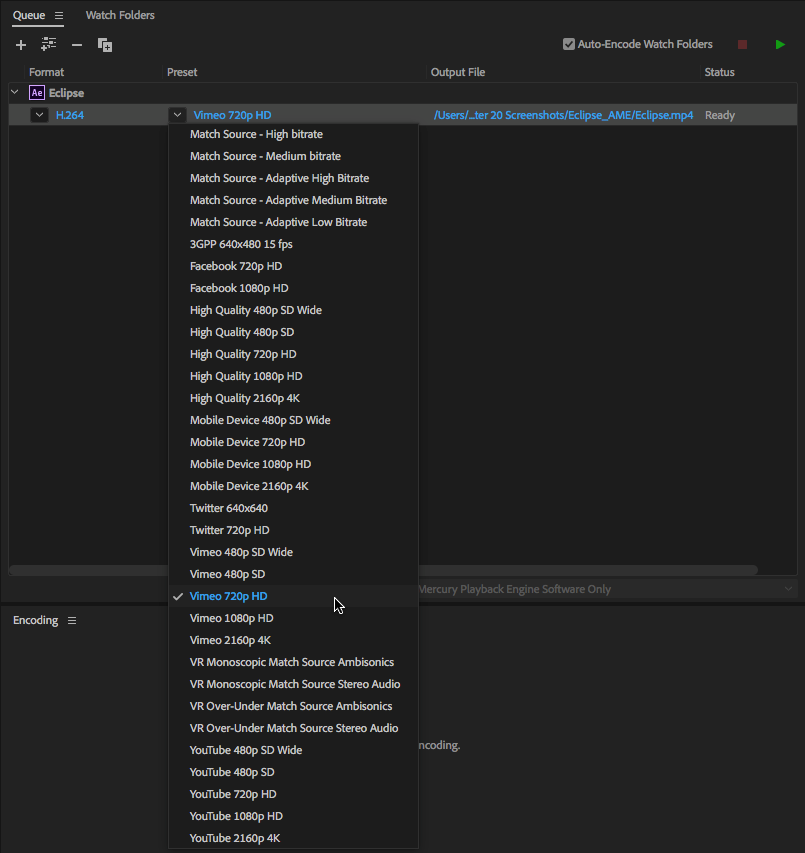Click the Duplicate icon in Queue toolbar
This screenshot has width=805, height=853.
point(105,45)
